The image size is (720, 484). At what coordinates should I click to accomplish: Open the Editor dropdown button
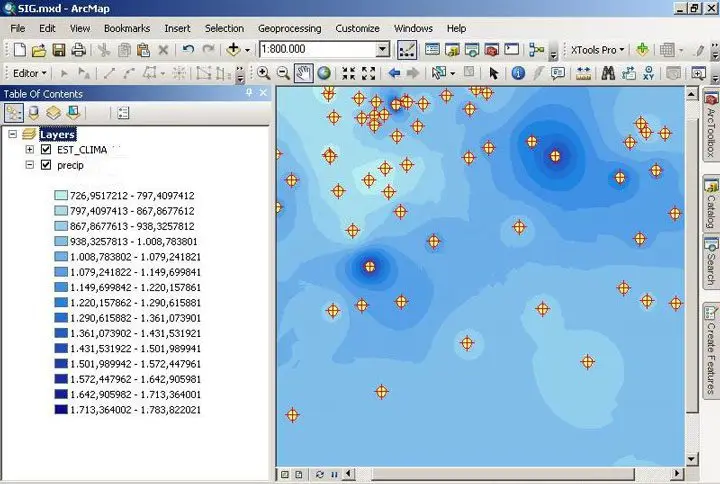point(30,73)
